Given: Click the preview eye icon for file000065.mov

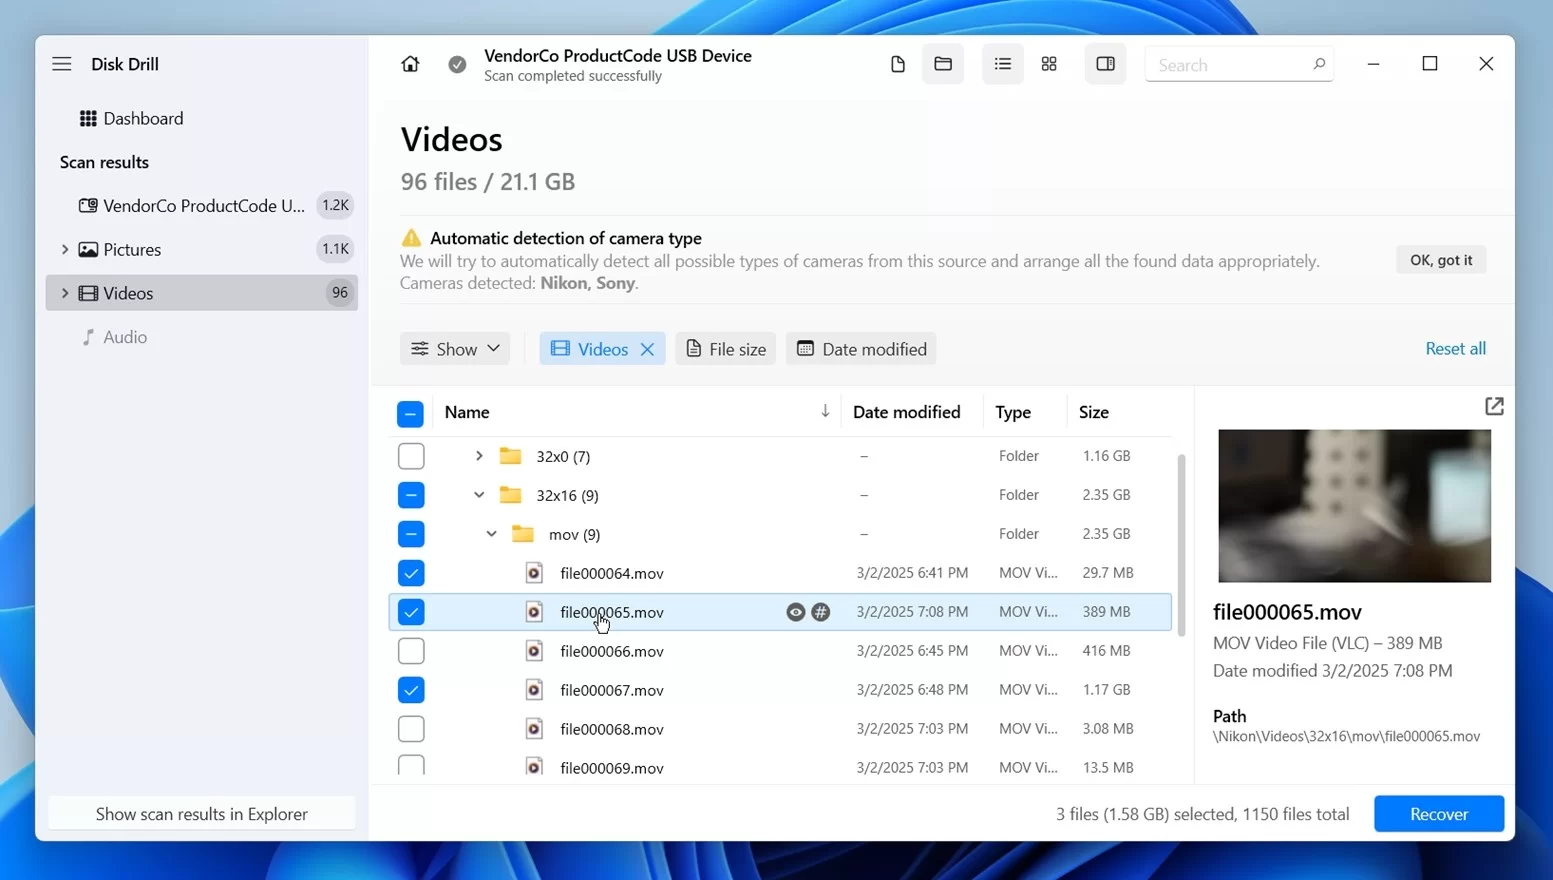Looking at the screenshot, I should tap(795, 612).
